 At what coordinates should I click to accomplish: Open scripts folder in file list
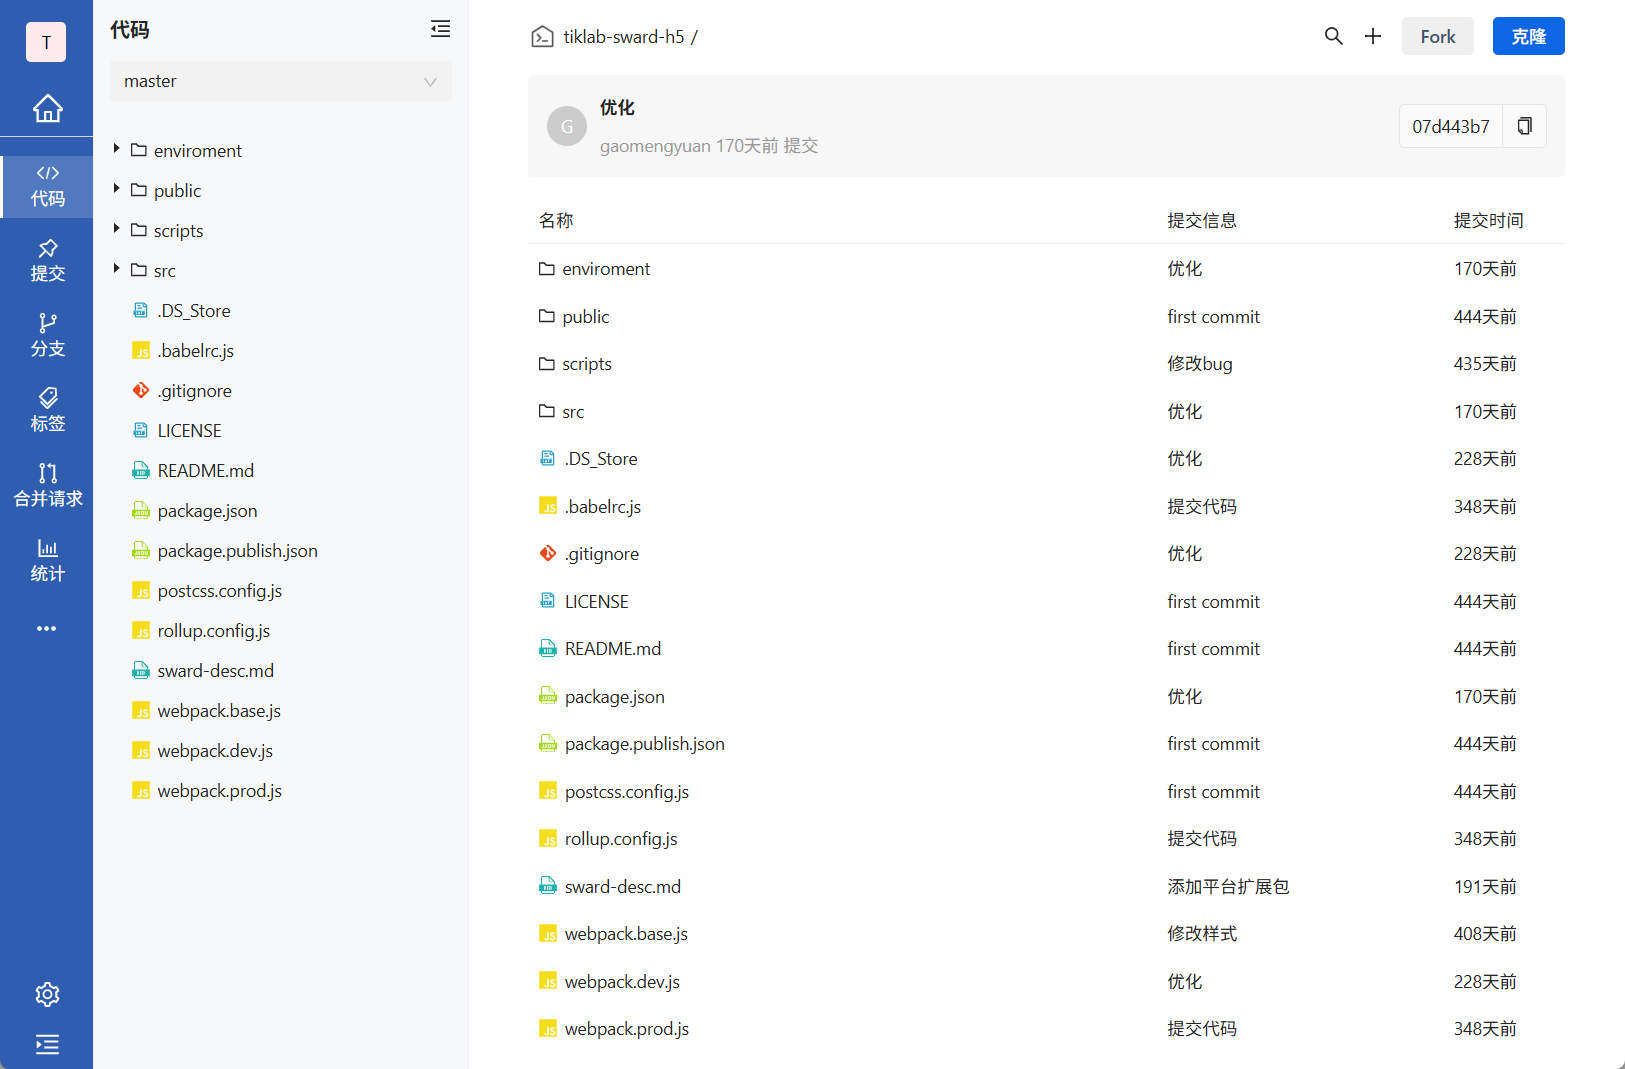tap(587, 364)
